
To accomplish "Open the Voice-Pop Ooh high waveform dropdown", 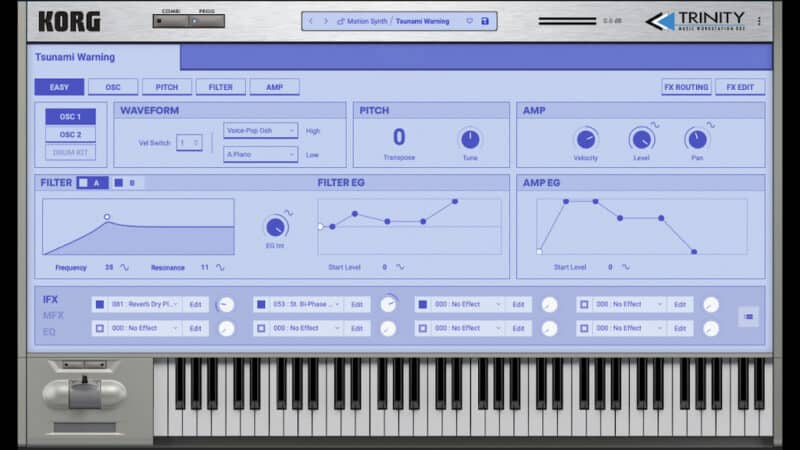I will tap(260, 130).
